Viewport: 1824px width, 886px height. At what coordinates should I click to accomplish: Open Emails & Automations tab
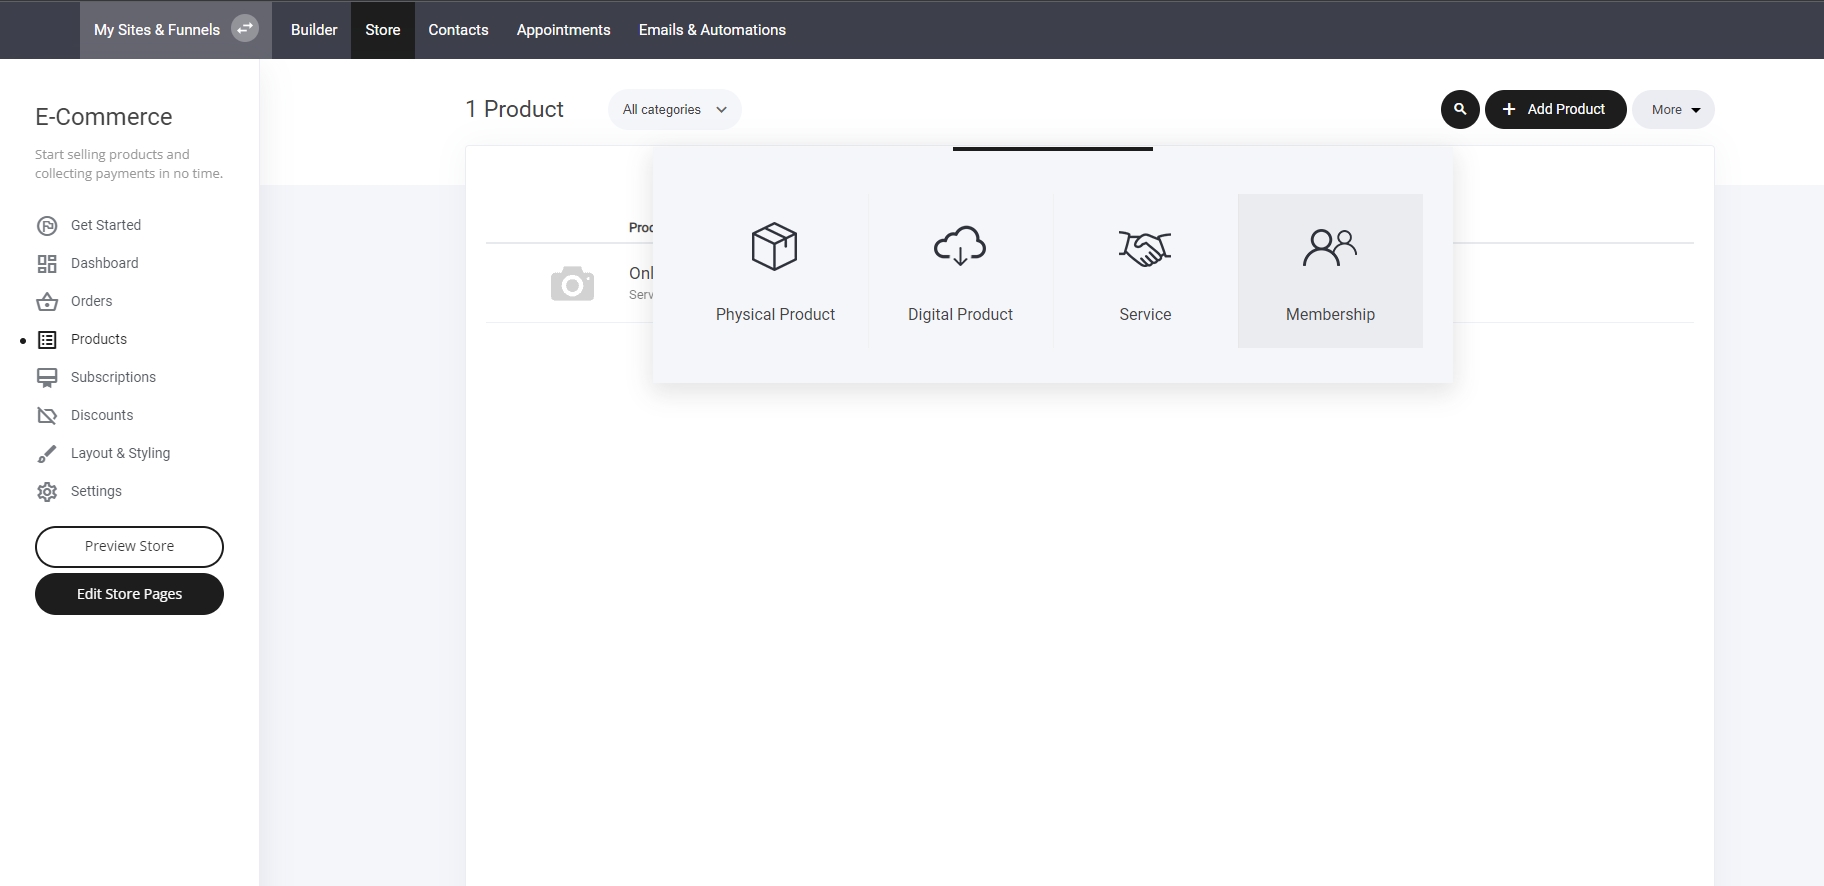coord(712,30)
